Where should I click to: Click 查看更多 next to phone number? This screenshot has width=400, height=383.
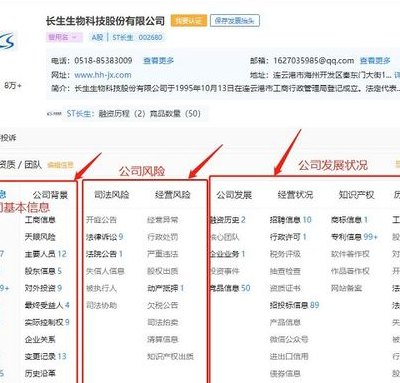click(x=159, y=61)
